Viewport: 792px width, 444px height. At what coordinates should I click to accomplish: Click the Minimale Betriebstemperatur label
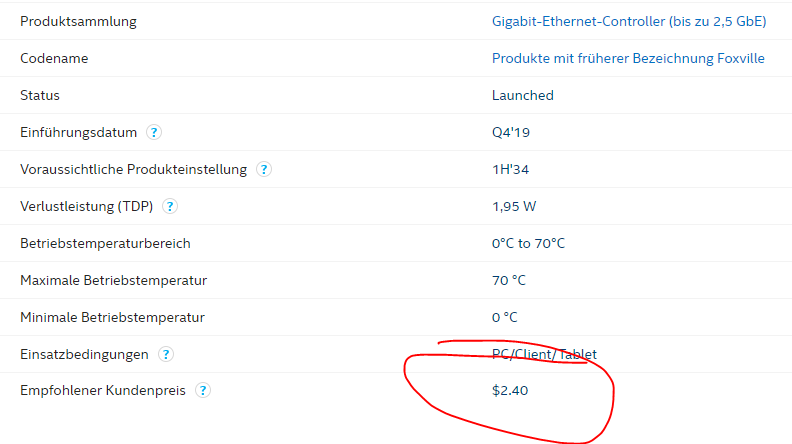pos(112,317)
